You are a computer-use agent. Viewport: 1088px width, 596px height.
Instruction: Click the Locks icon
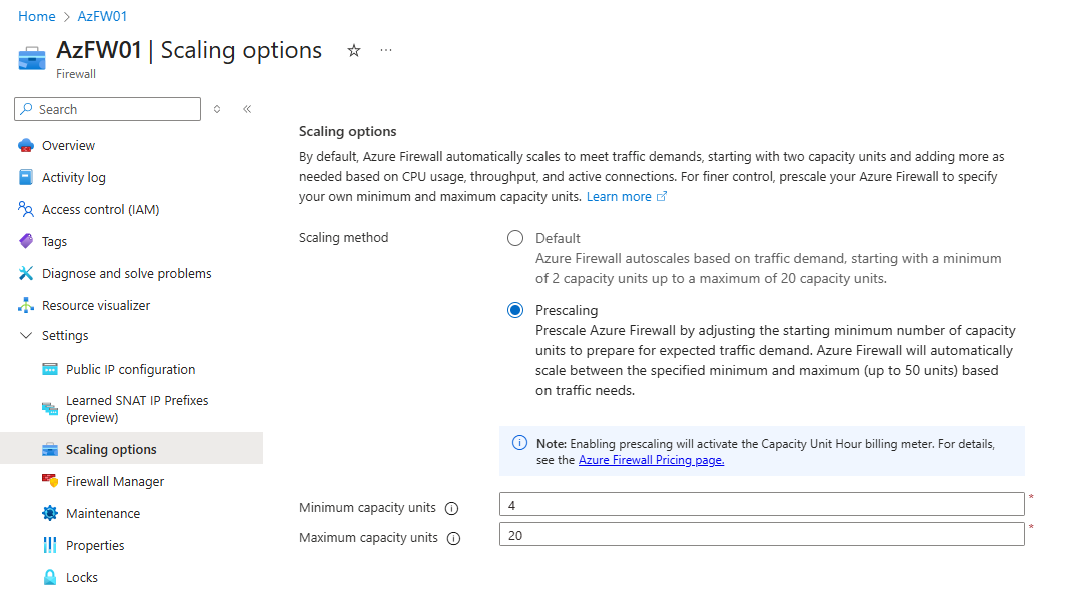(x=47, y=577)
